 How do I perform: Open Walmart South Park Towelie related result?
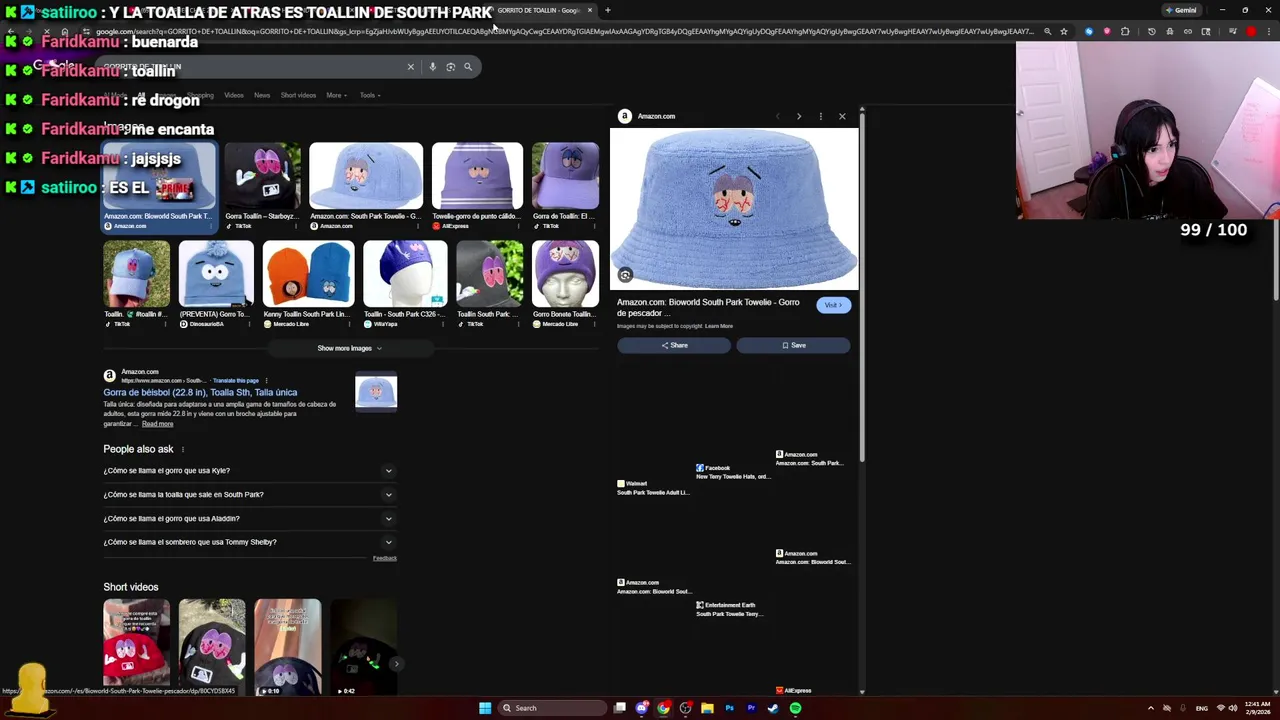coord(653,488)
